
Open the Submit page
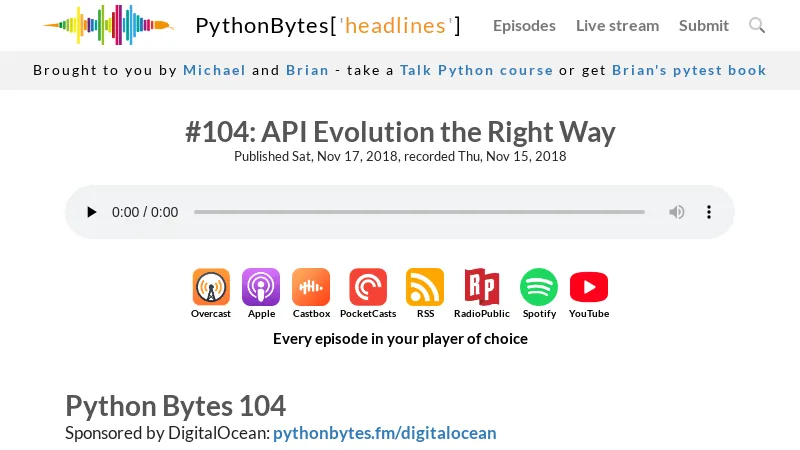704,25
